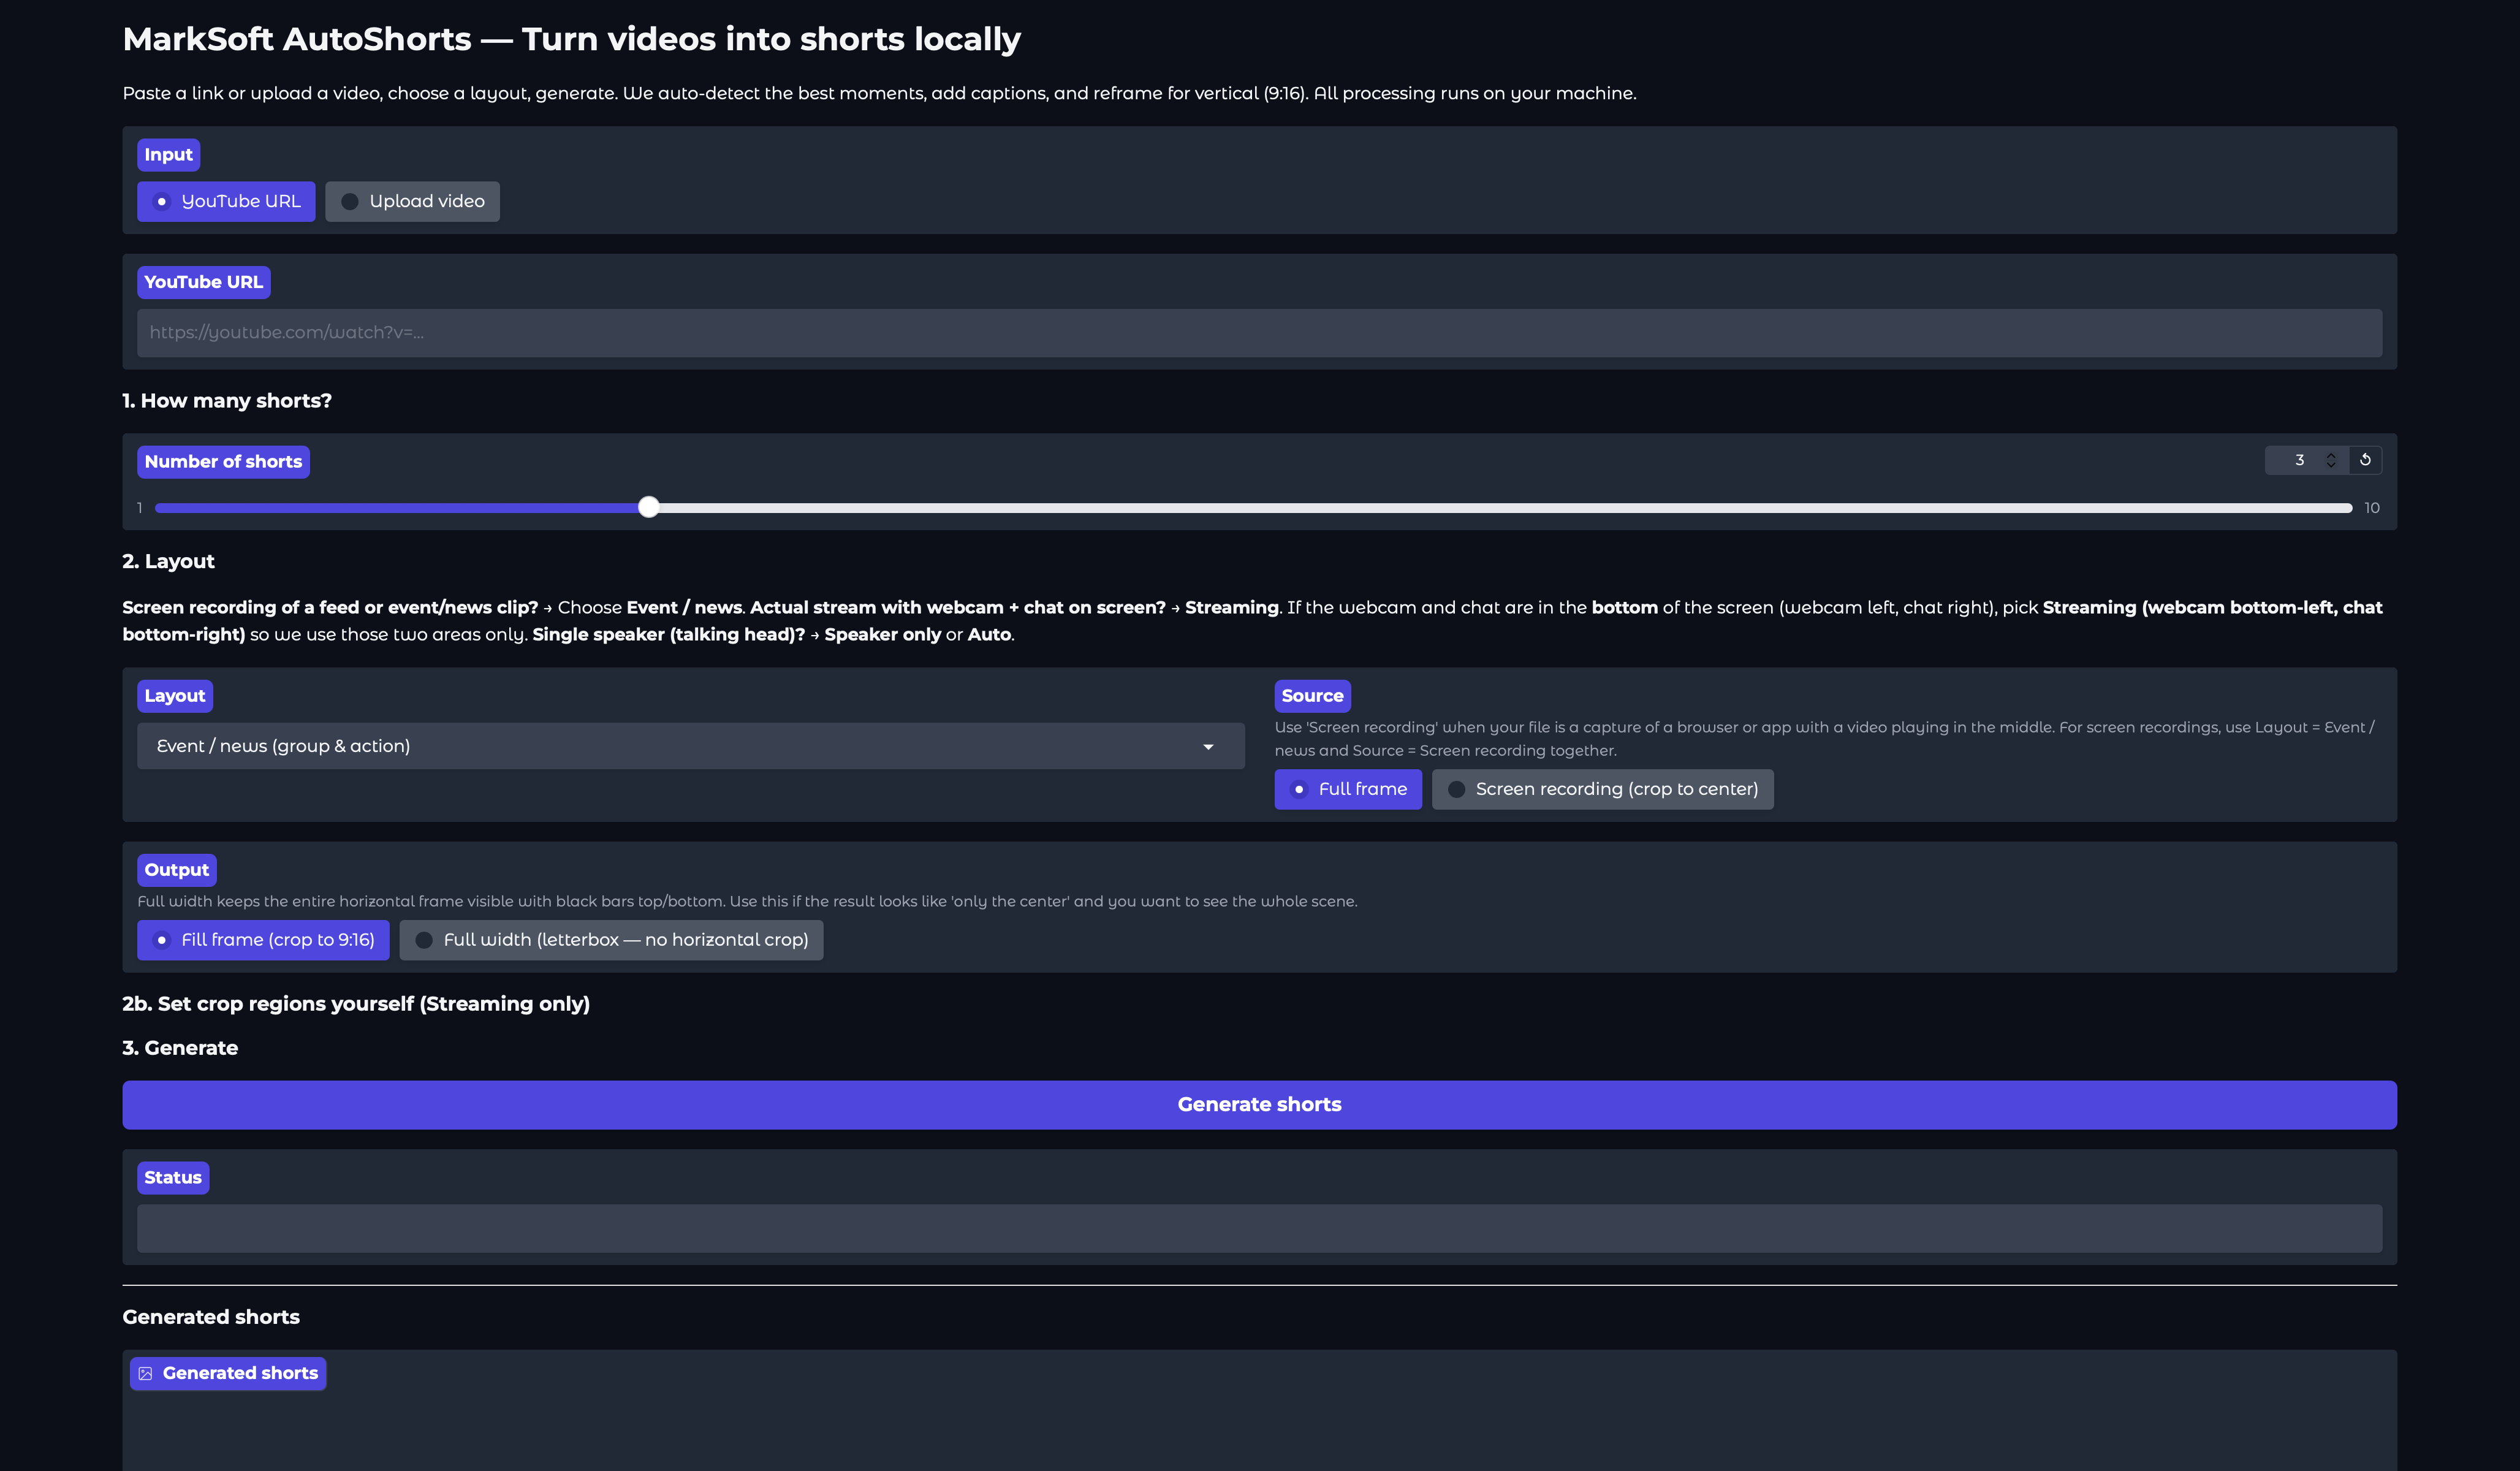Image resolution: width=2520 pixels, height=1471 pixels.
Task: Select Fill frame (crop to 9:16) output
Action: [263, 940]
